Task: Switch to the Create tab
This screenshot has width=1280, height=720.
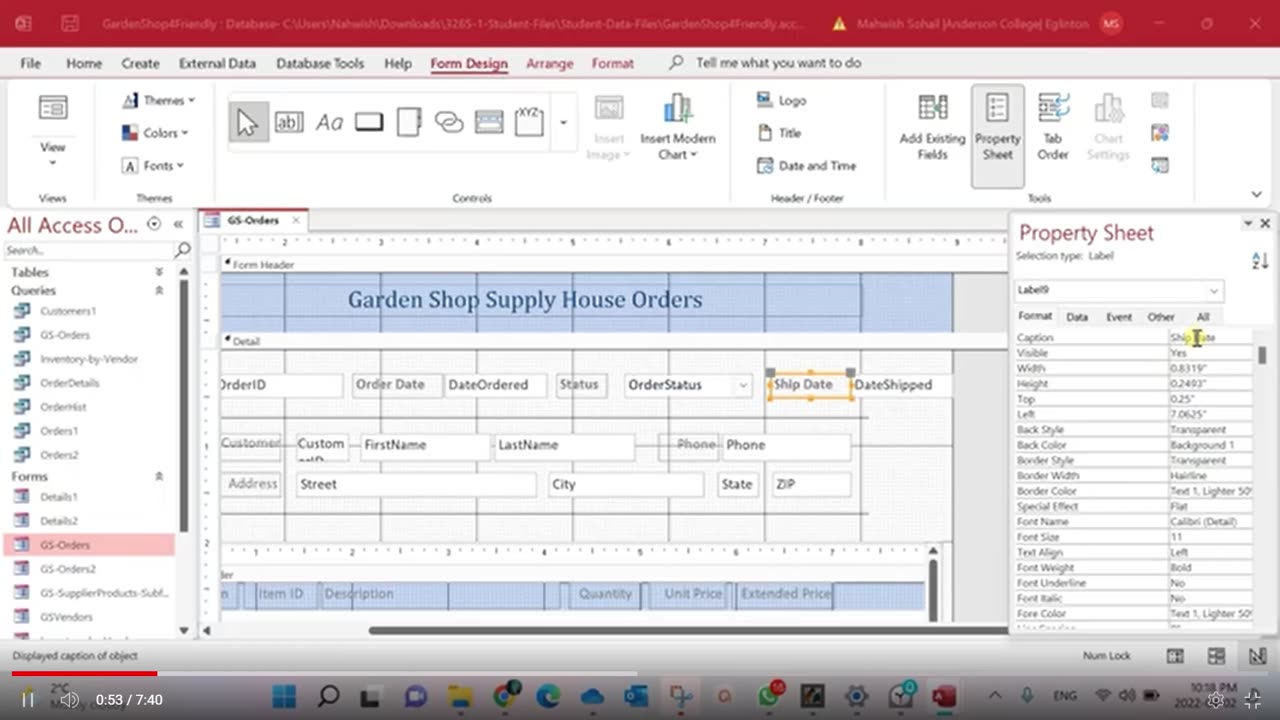Action: (140, 63)
